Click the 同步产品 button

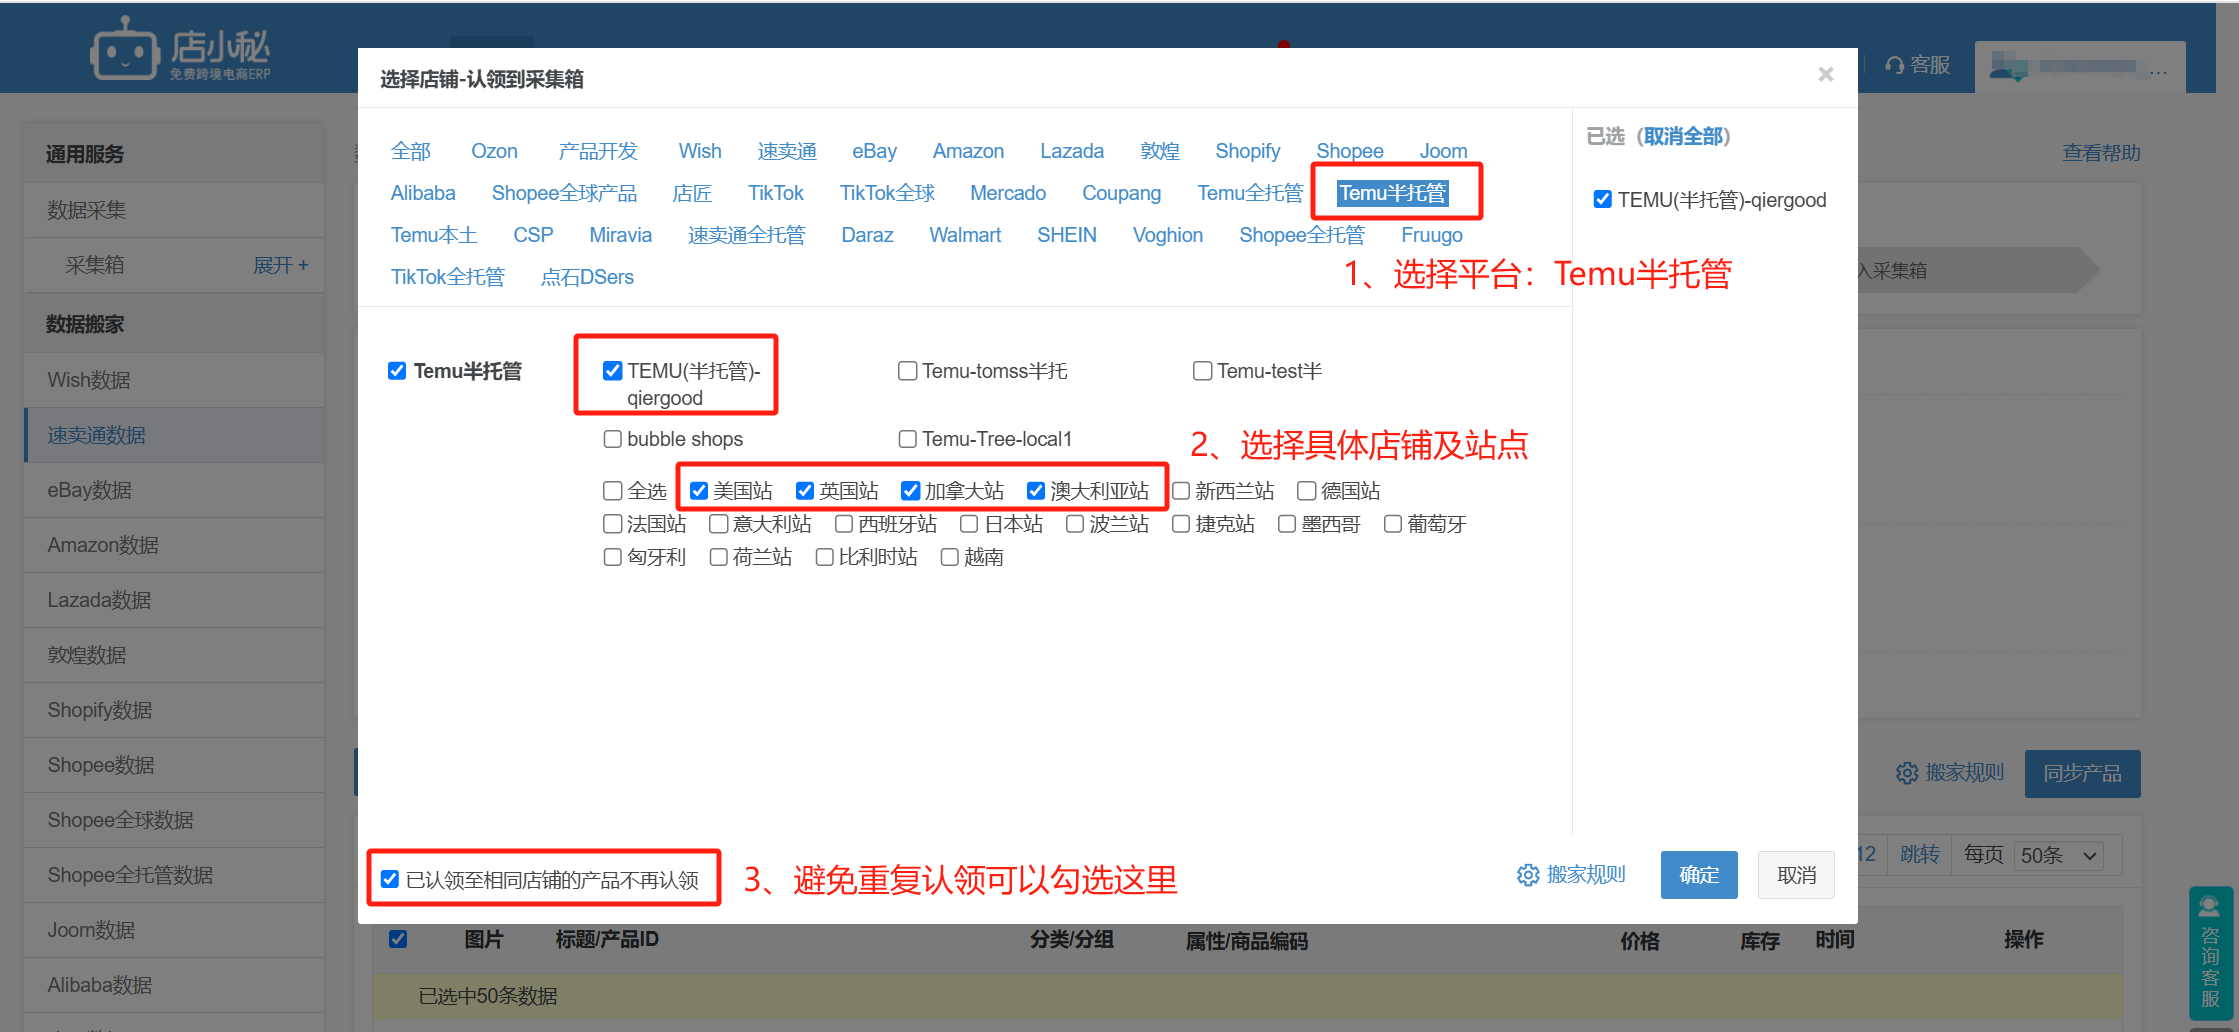point(2082,773)
